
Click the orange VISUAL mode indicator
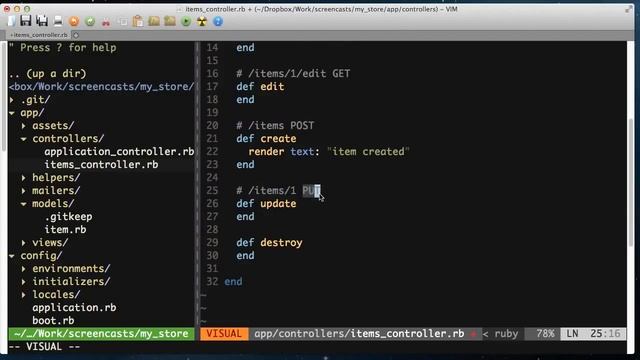(x=224, y=334)
